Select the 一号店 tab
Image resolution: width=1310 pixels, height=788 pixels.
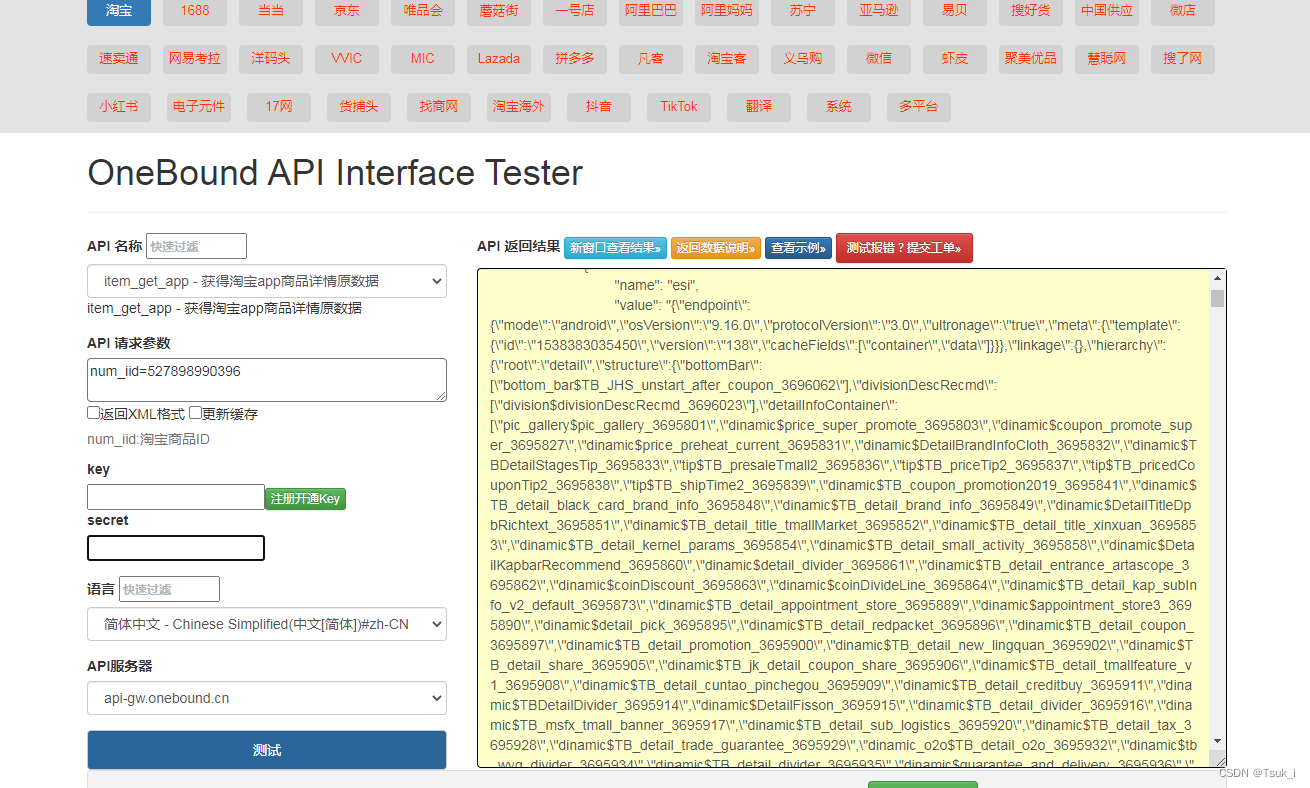575,11
